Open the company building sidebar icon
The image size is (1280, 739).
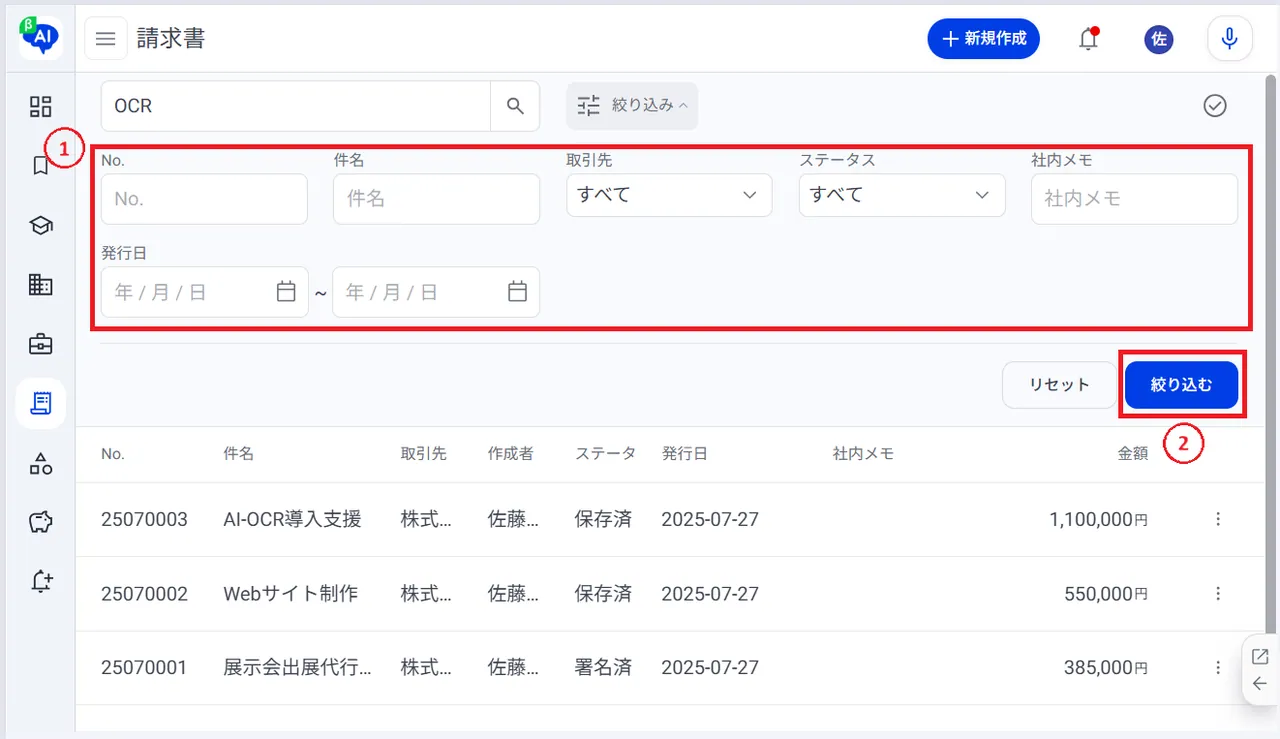[x=41, y=285]
